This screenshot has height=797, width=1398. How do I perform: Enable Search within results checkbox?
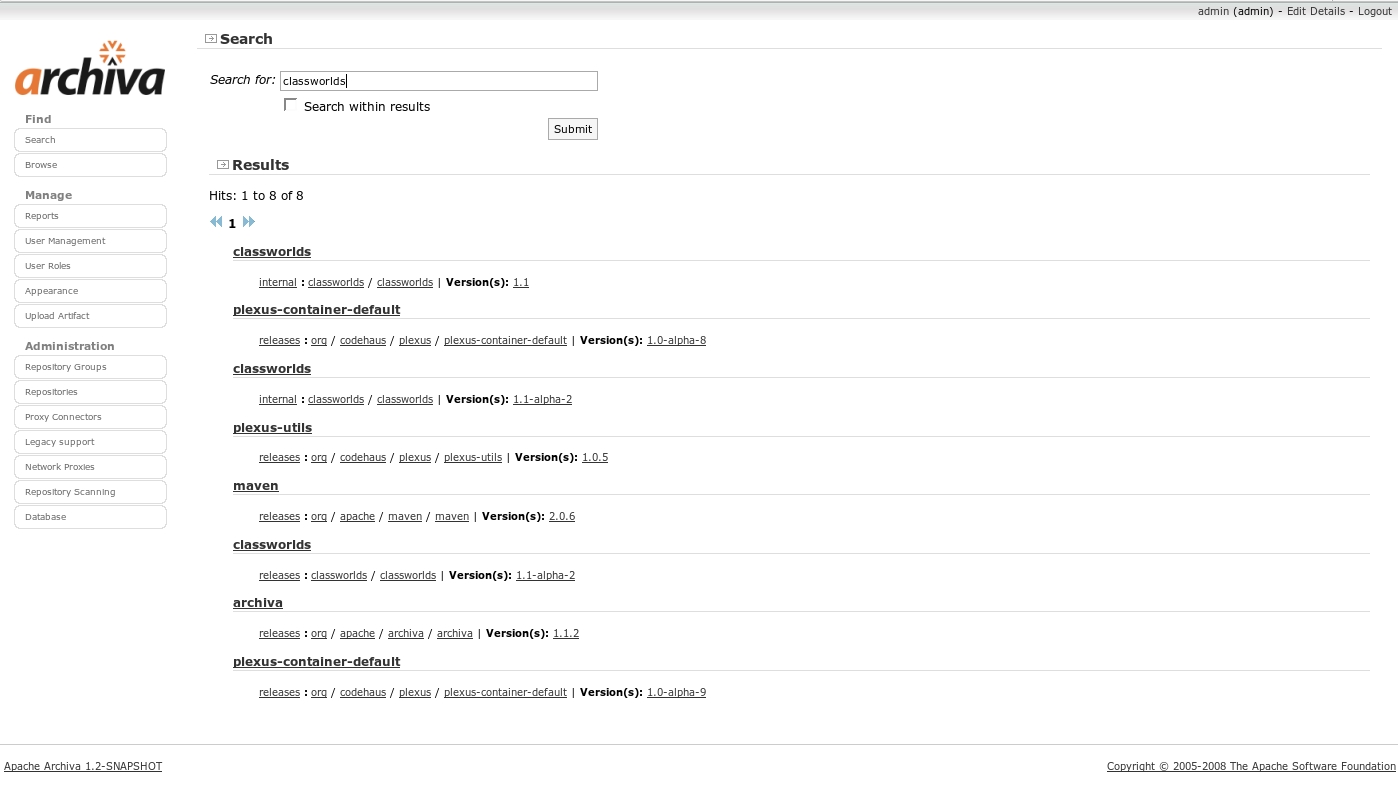point(291,105)
